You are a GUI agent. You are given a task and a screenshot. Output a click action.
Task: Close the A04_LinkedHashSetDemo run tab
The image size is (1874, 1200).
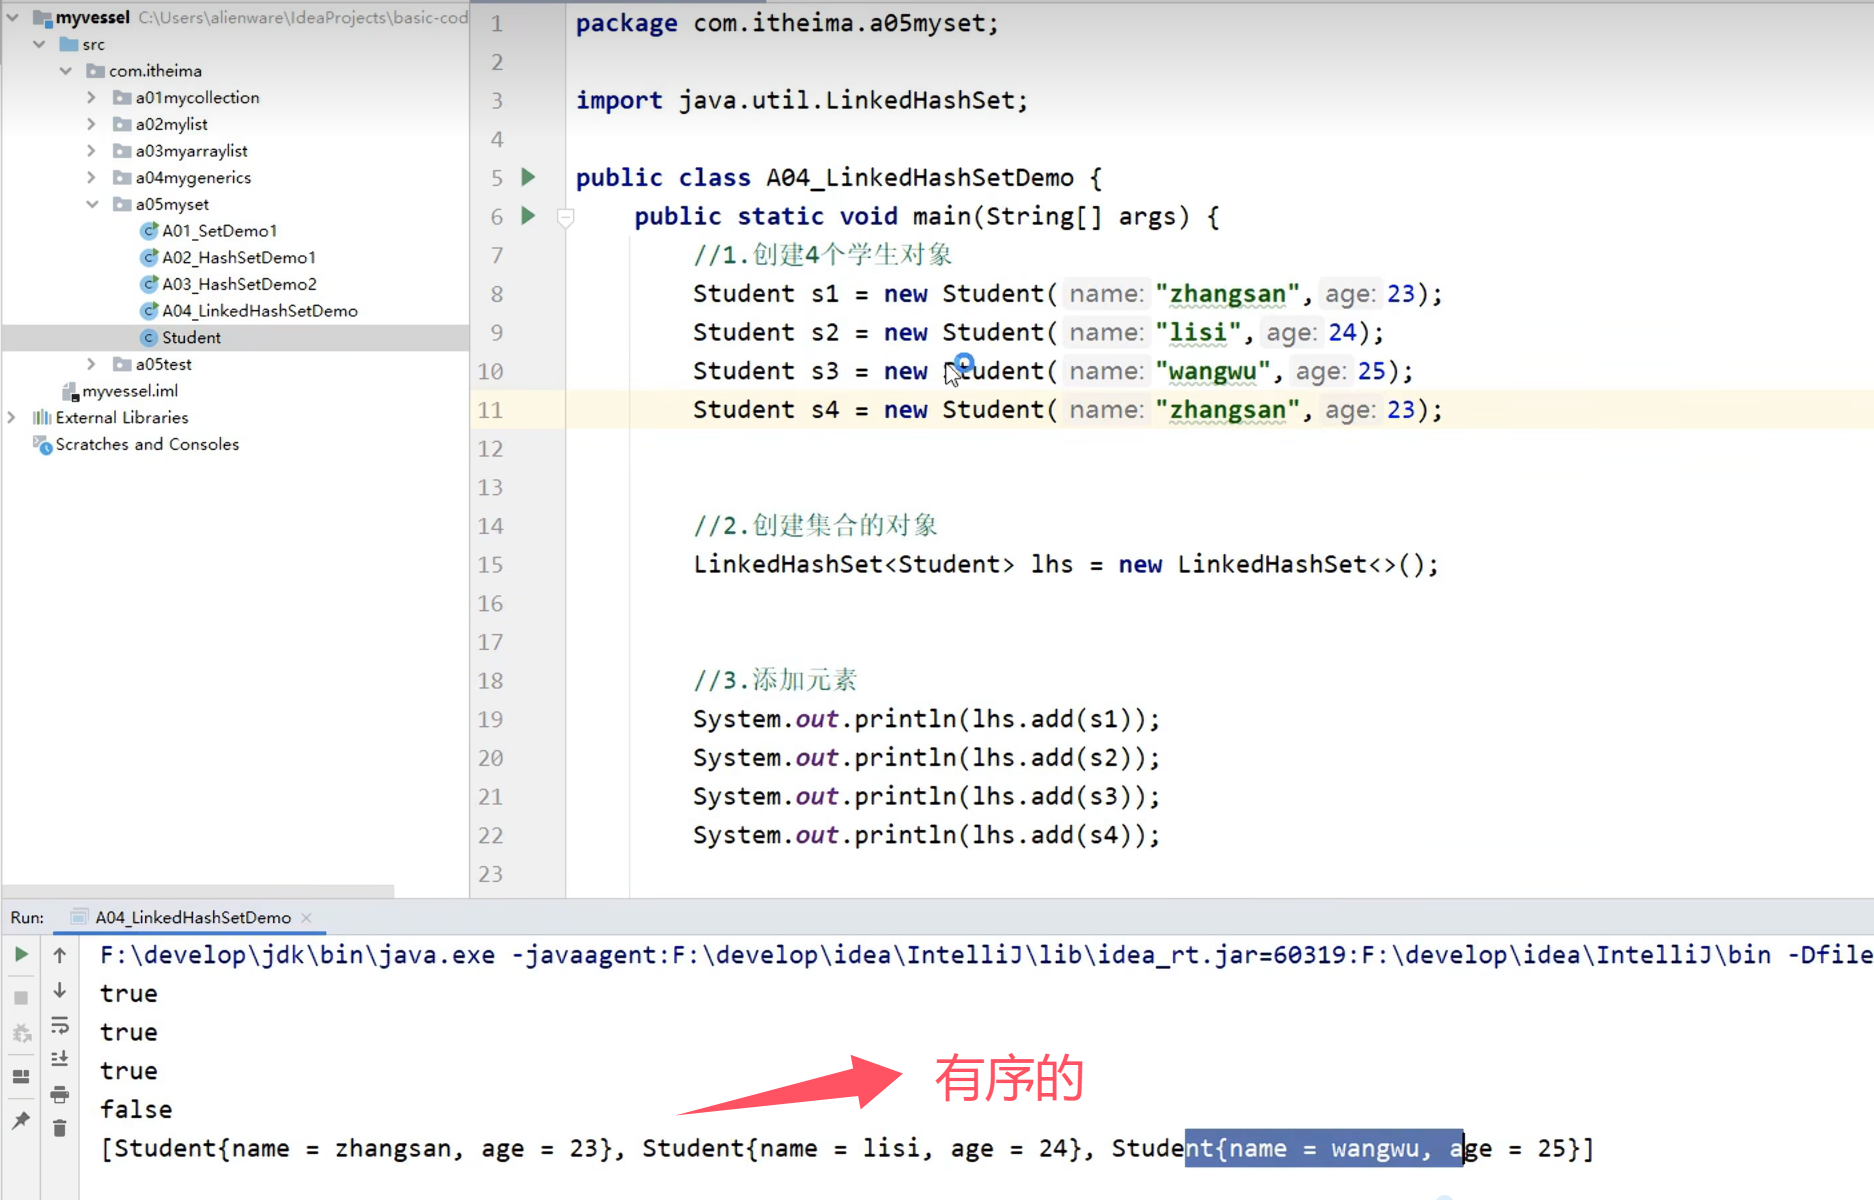pos(307,918)
